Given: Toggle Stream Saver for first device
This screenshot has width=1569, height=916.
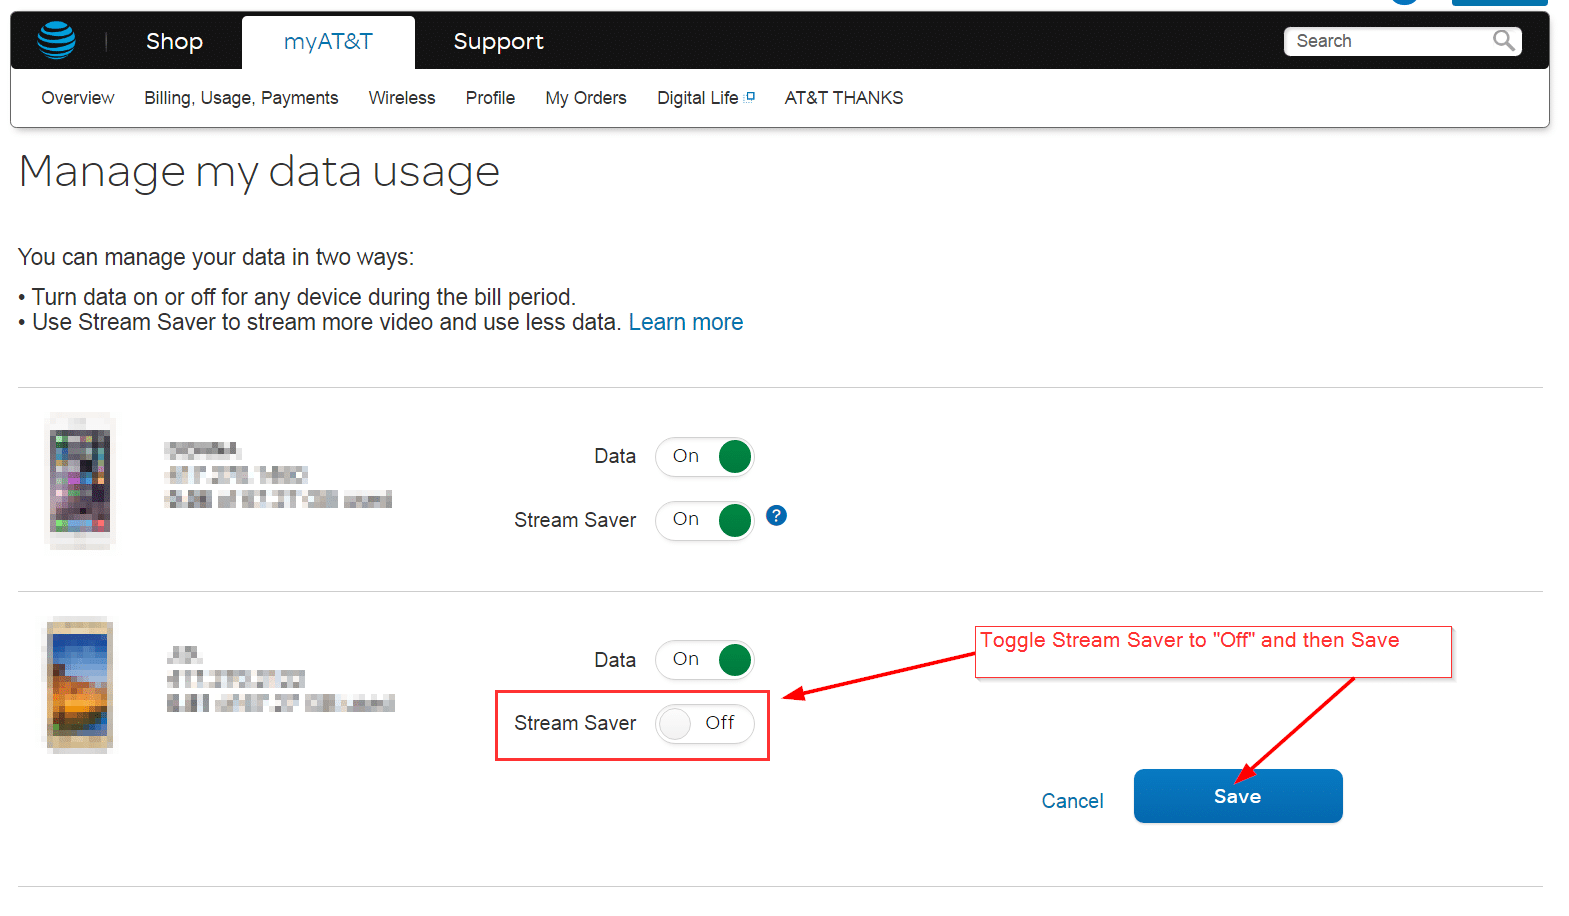Looking at the screenshot, I should [705, 520].
